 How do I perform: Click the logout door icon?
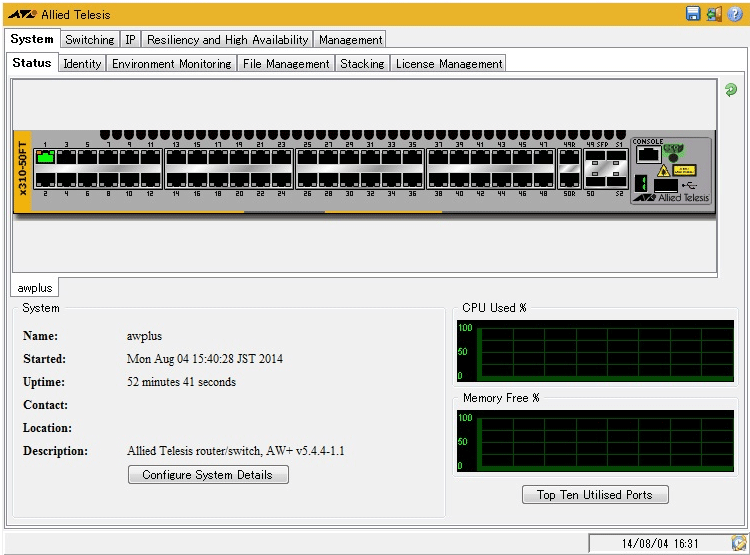(x=713, y=14)
